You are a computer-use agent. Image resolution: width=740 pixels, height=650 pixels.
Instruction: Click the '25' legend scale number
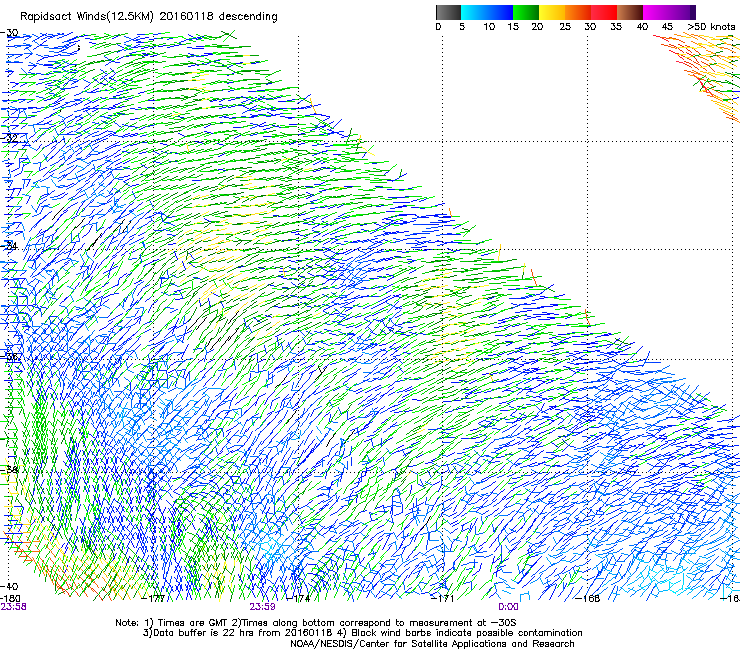click(565, 27)
